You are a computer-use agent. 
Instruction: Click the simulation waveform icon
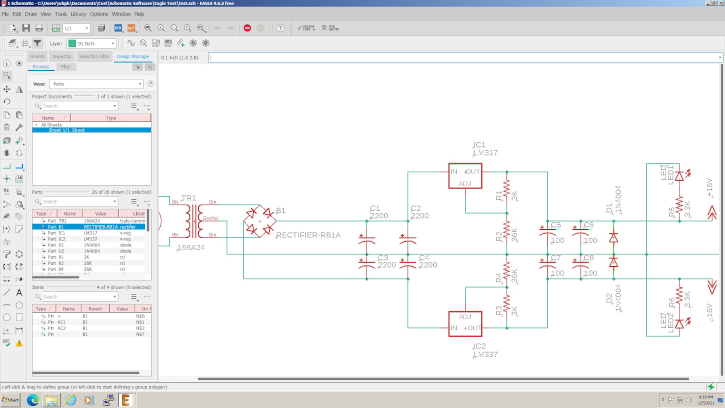click(131, 43)
